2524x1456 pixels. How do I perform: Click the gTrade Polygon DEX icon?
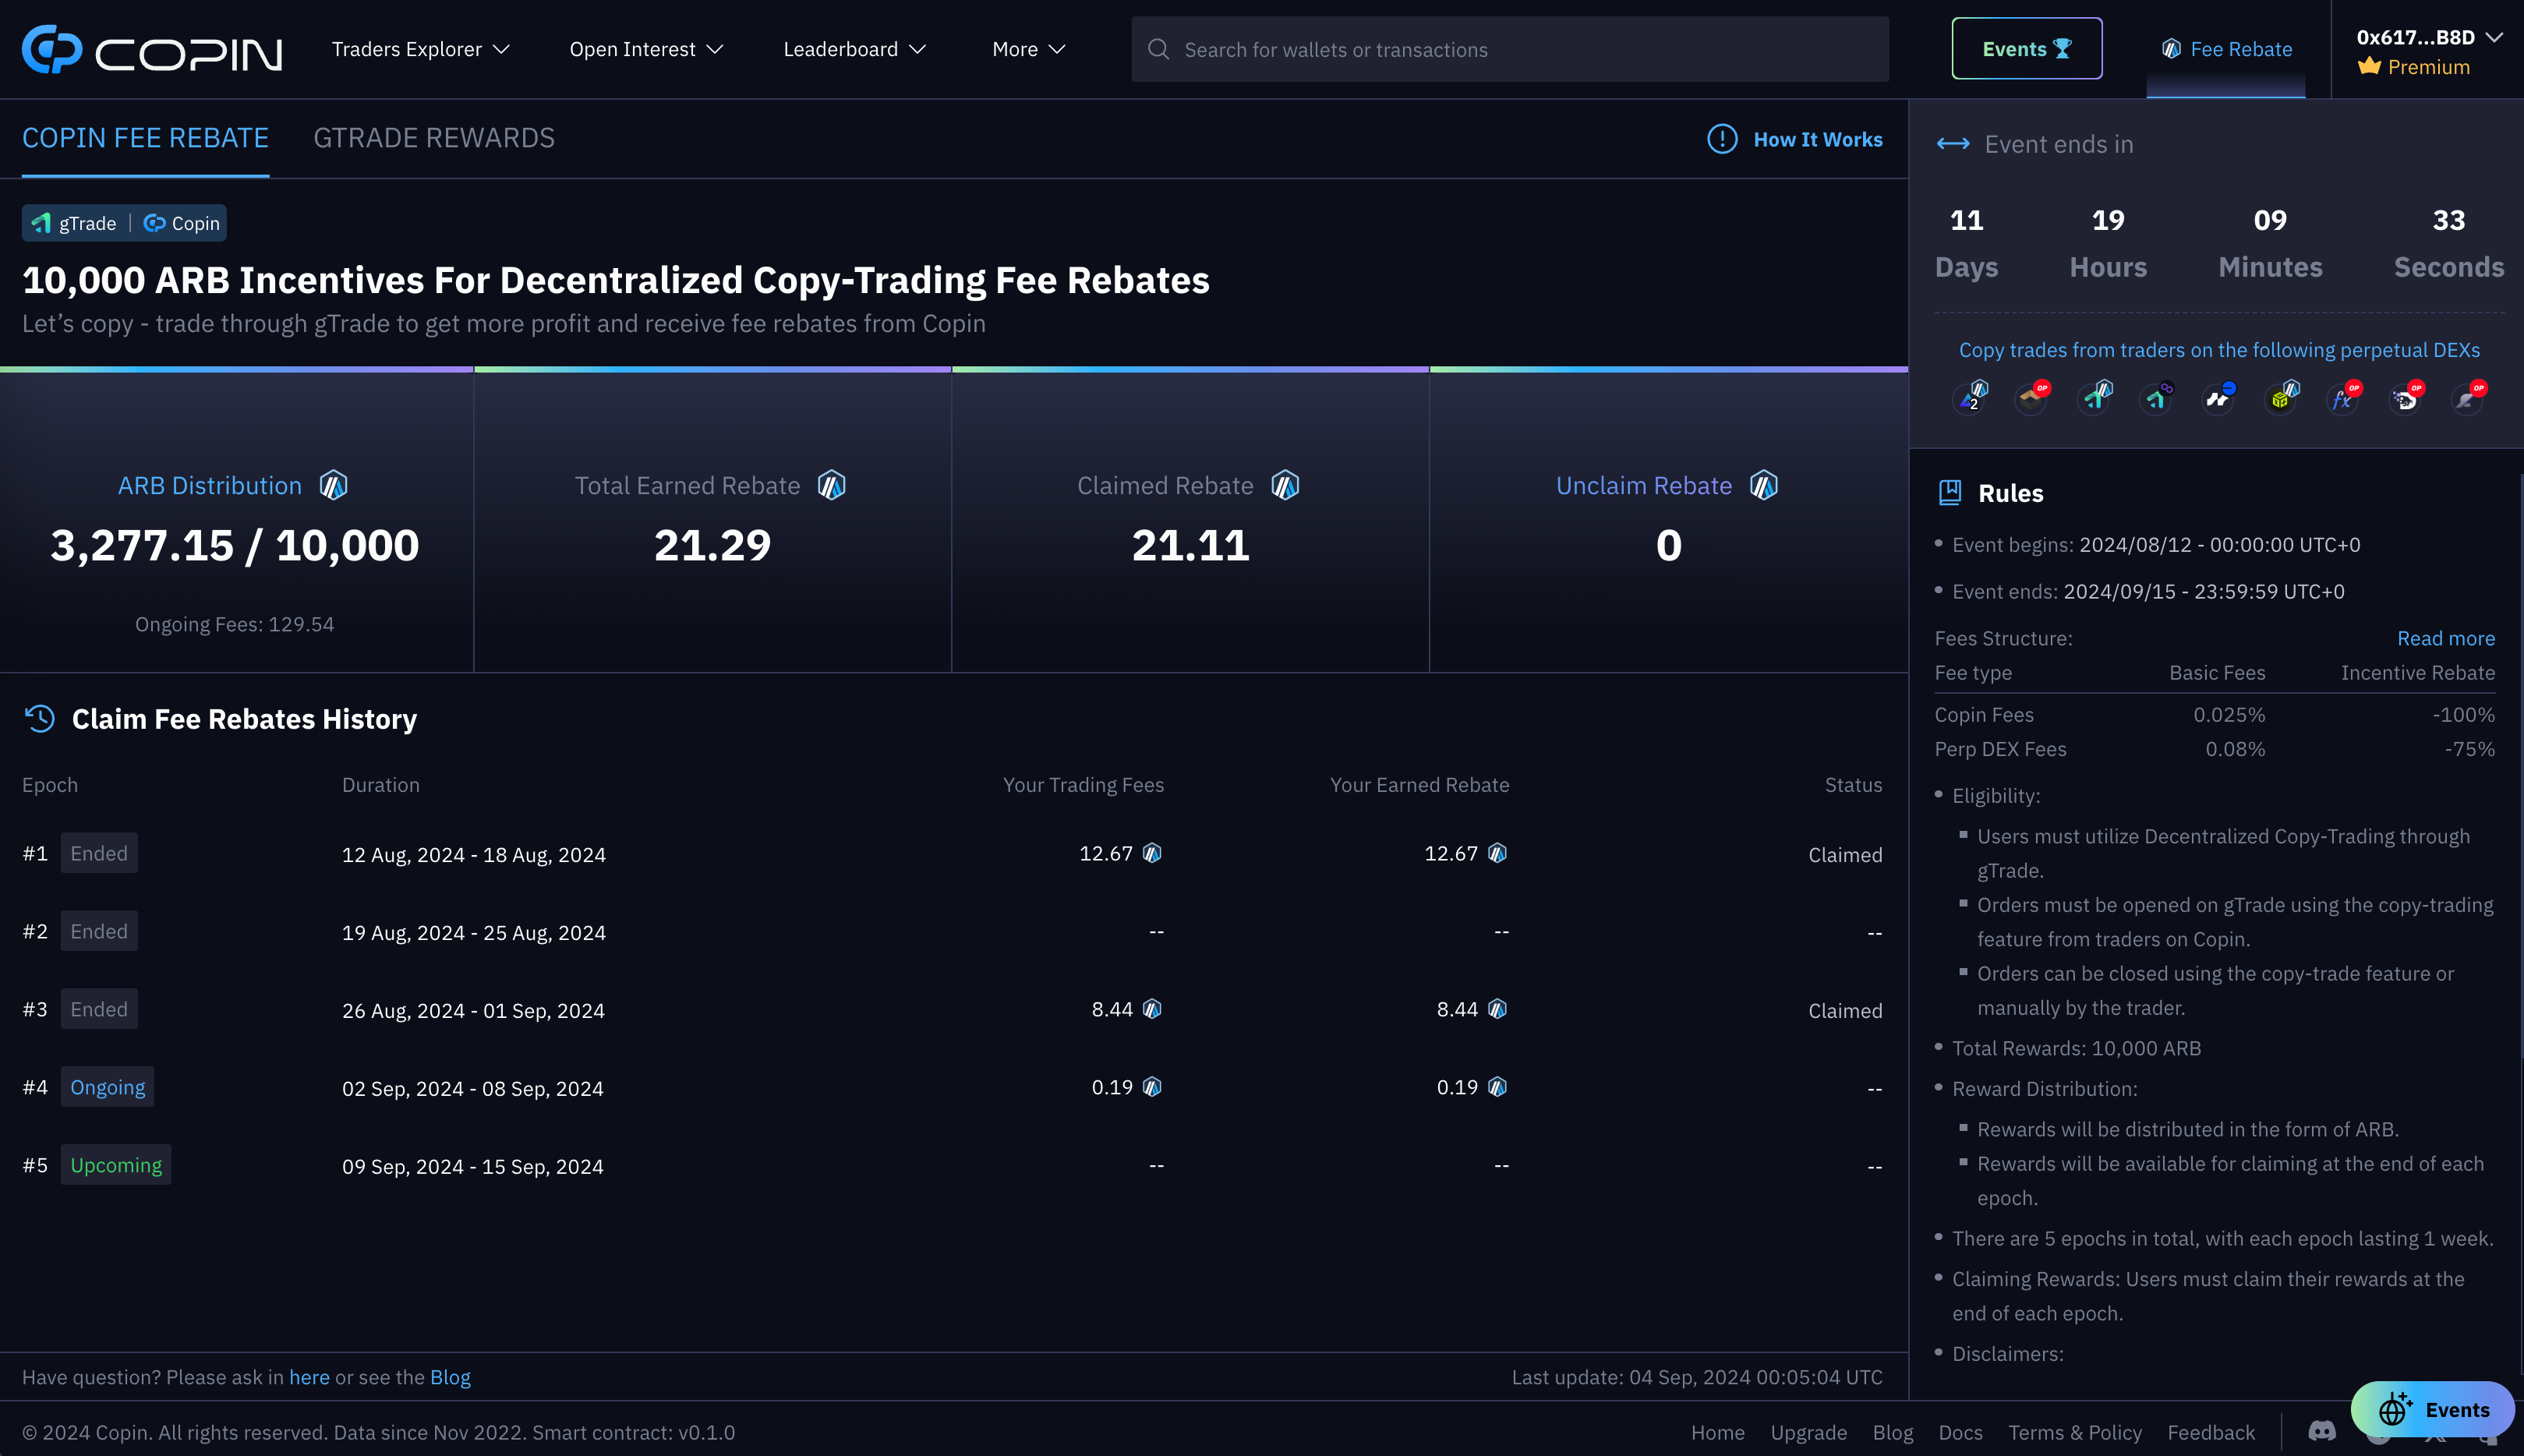[2156, 399]
